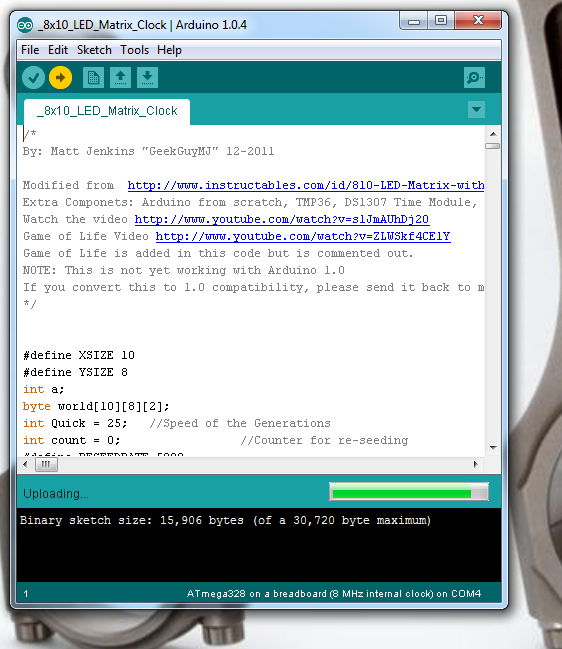This screenshot has height=649, width=562.
Task: Click the Verify checkmark button
Action: point(34,77)
